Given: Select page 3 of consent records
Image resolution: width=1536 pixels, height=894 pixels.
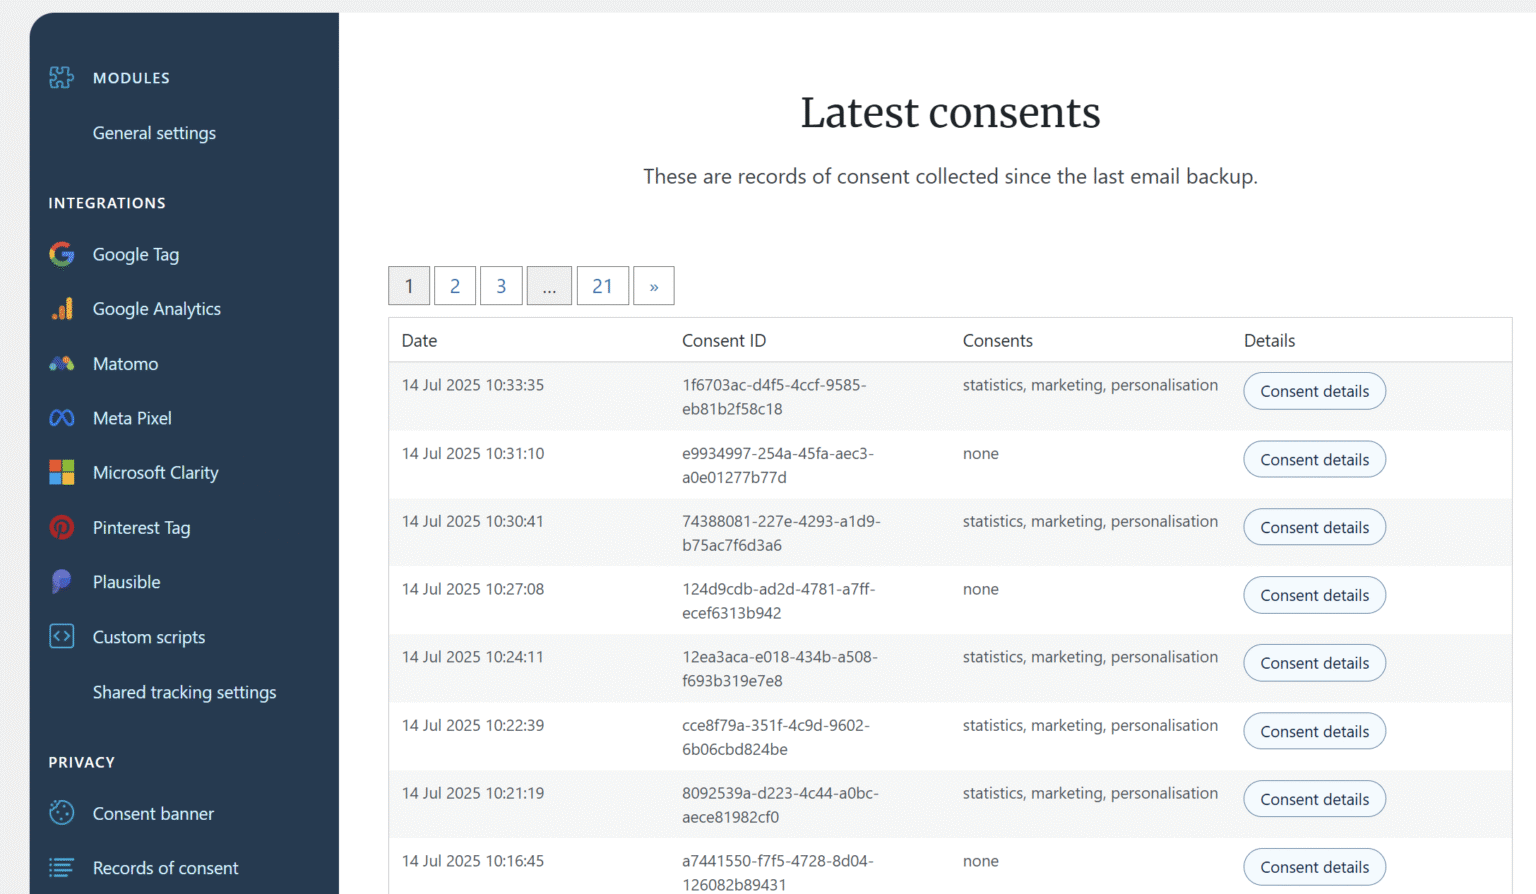Looking at the screenshot, I should [x=501, y=285].
